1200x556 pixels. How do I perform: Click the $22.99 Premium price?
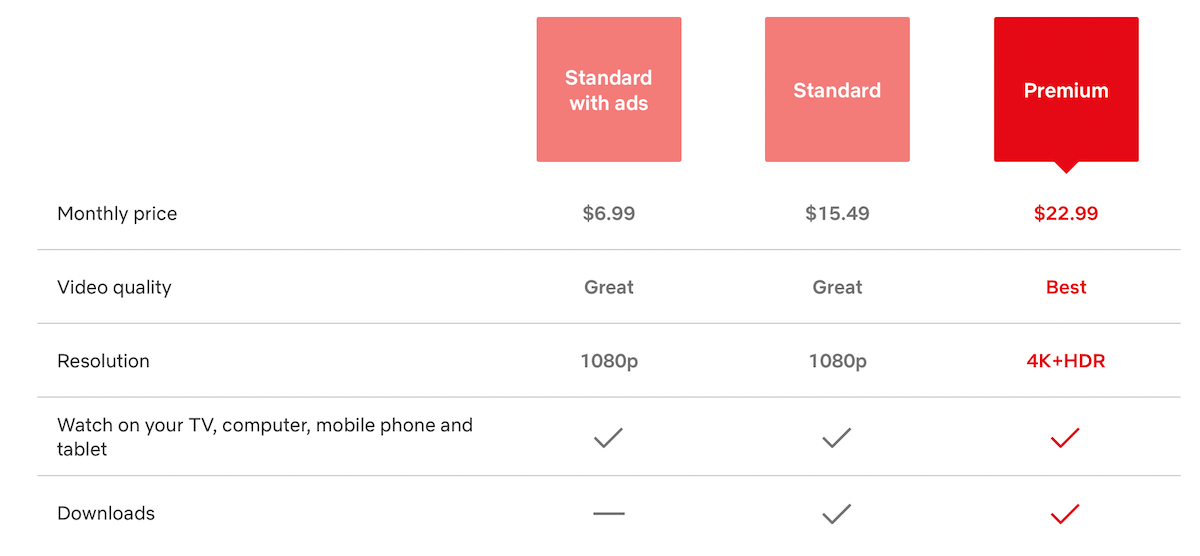click(x=1066, y=213)
